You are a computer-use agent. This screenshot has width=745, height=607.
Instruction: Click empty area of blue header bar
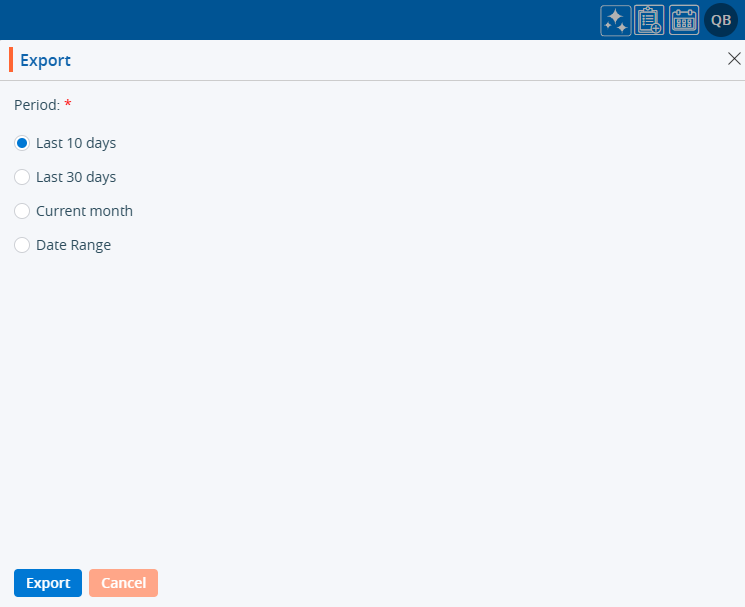tap(300, 20)
